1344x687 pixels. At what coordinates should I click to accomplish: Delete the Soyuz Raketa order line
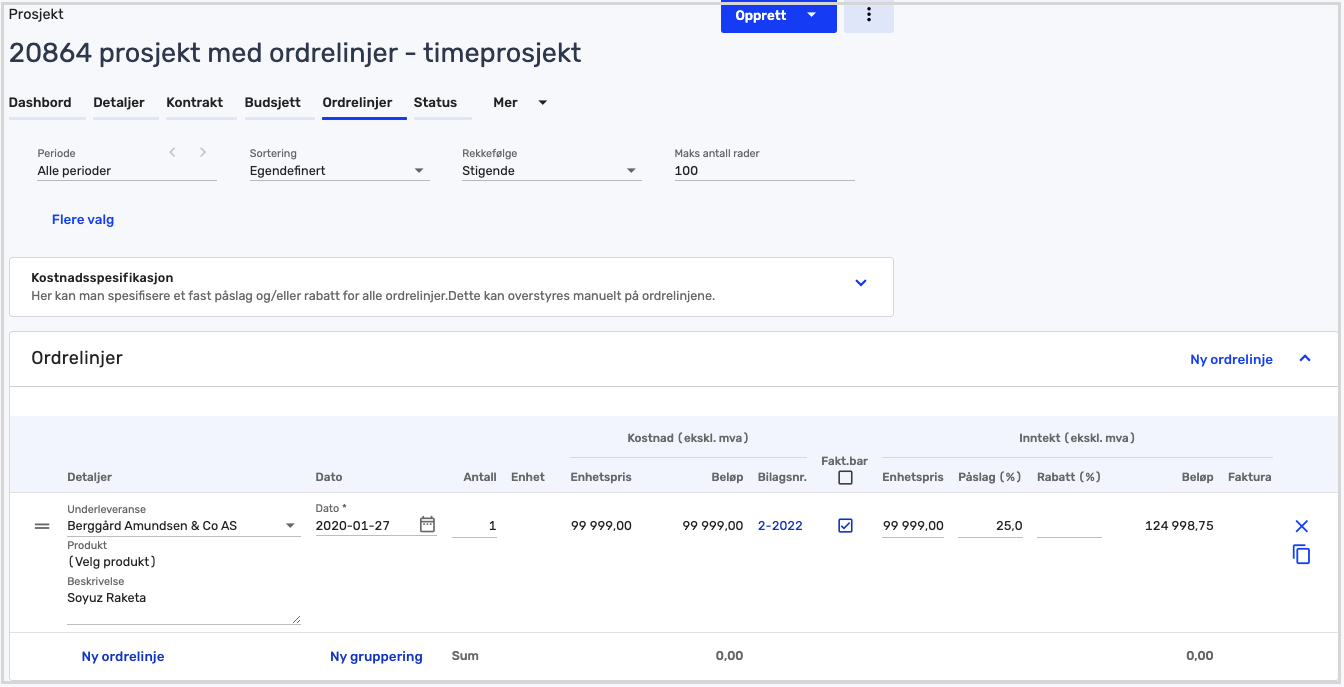(1301, 526)
